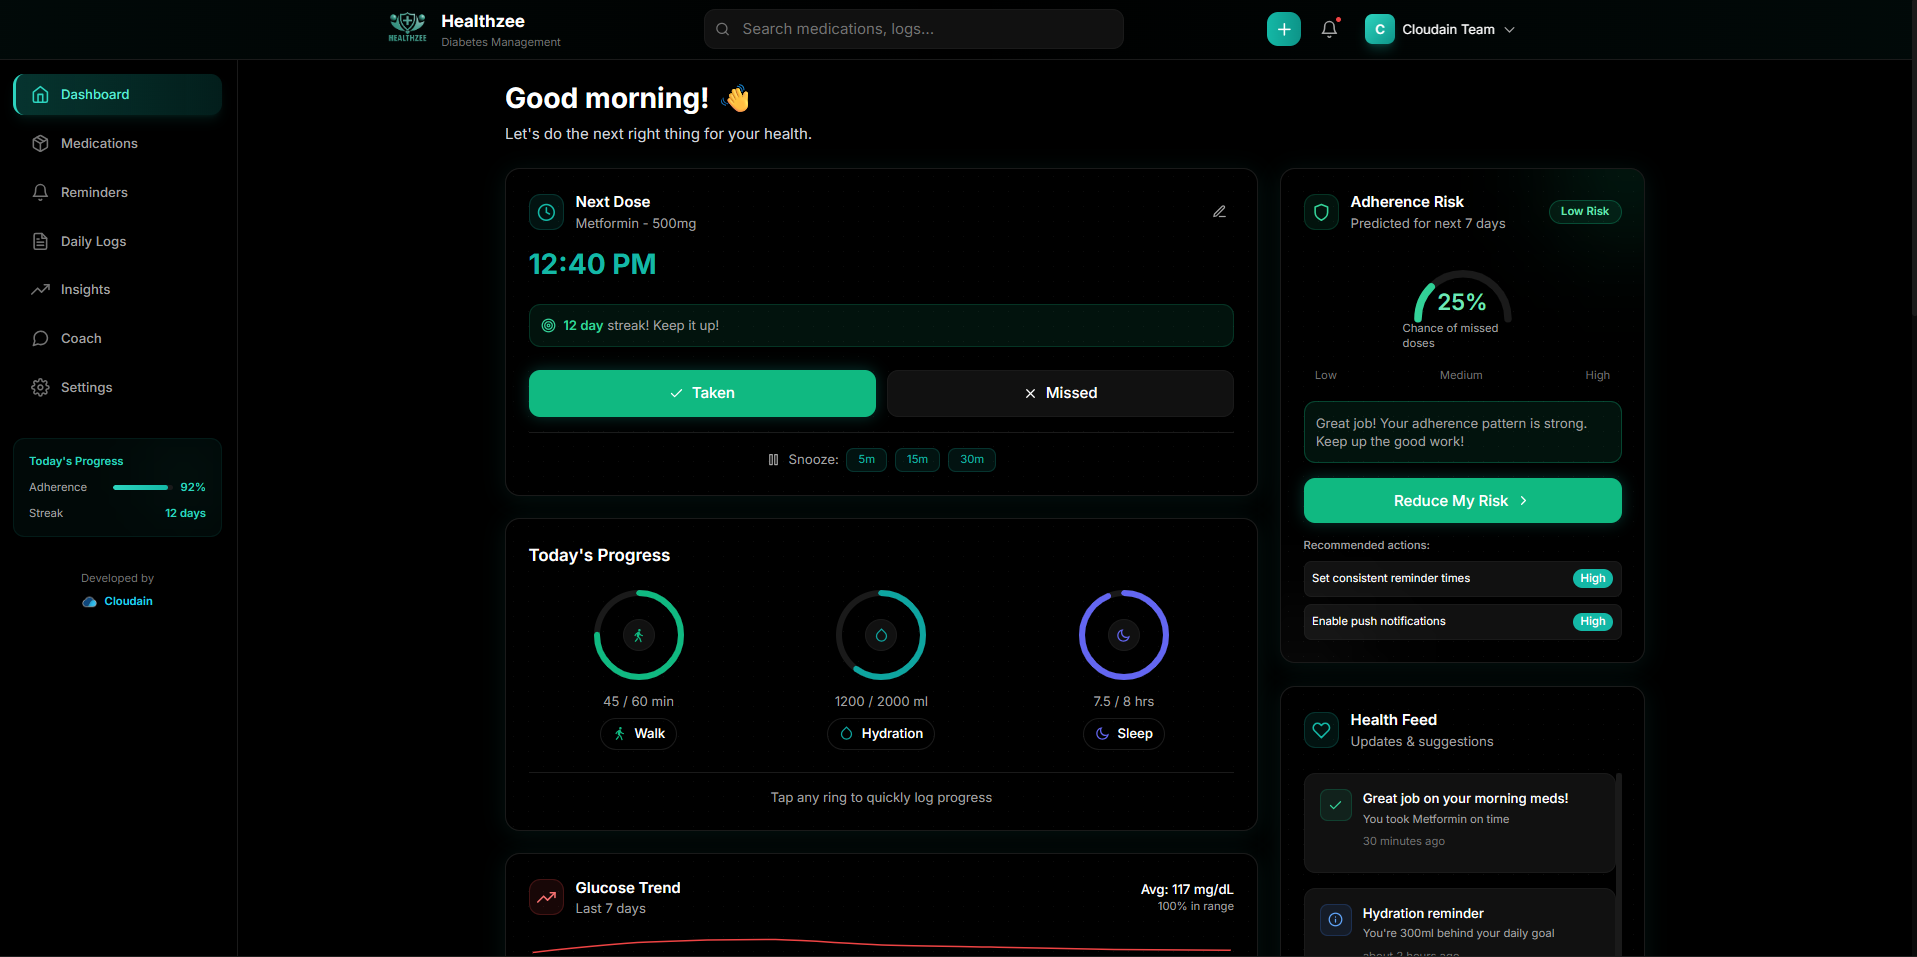The height and width of the screenshot is (957, 1917).
Task: Snooze the dose for 15m
Action: tap(917, 460)
